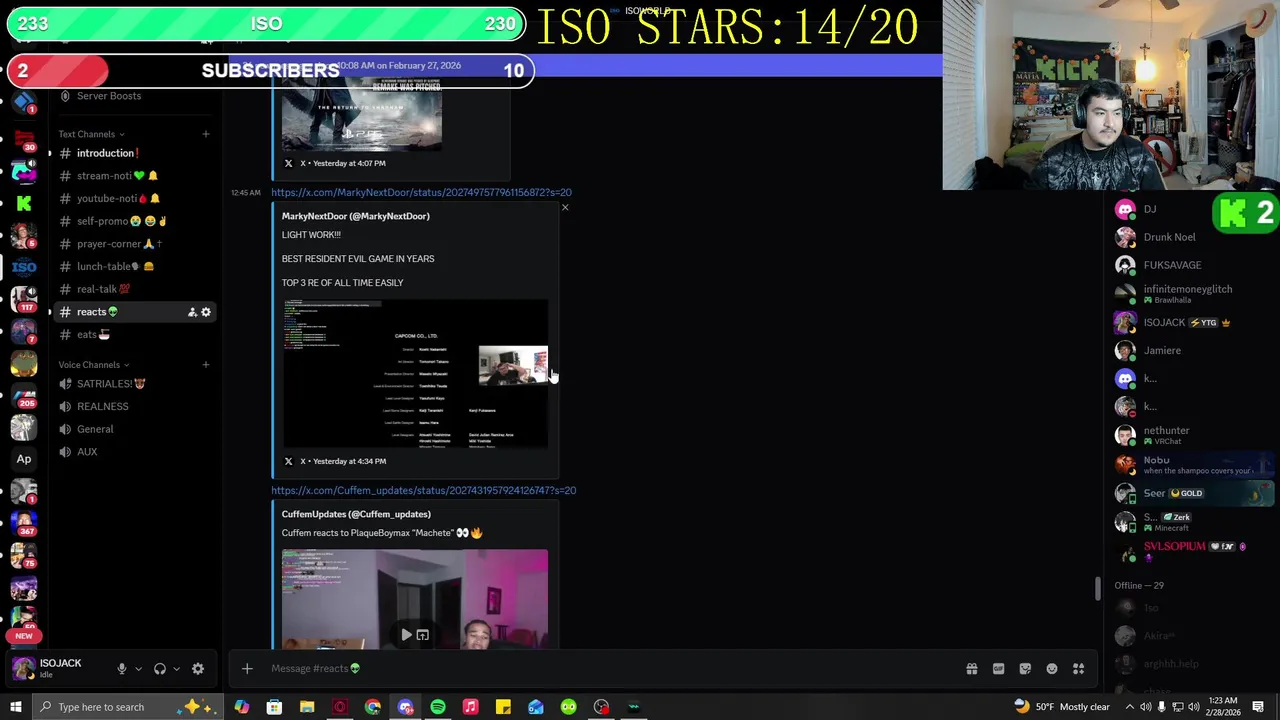This screenshot has height=720, width=1280.
Task: Play the Cuffem reaction video
Action: [x=406, y=635]
